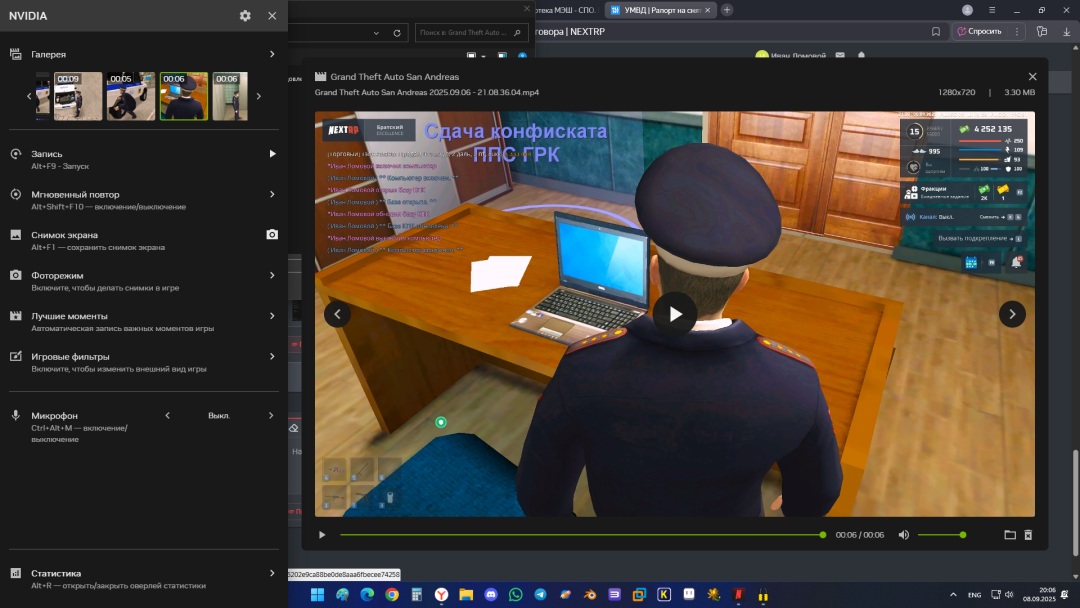Open File Explorer from taskbar

[x=466, y=594]
